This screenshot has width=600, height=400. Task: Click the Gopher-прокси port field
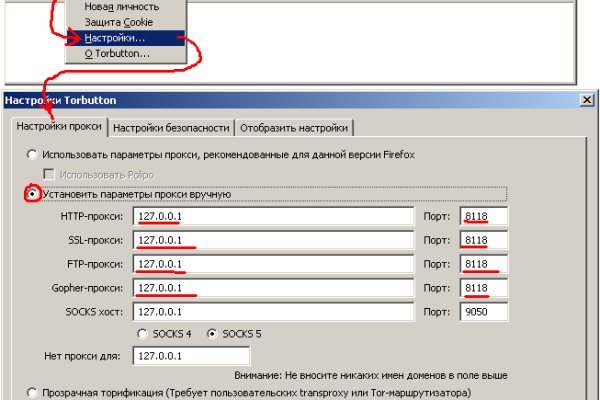tap(483, 288)
